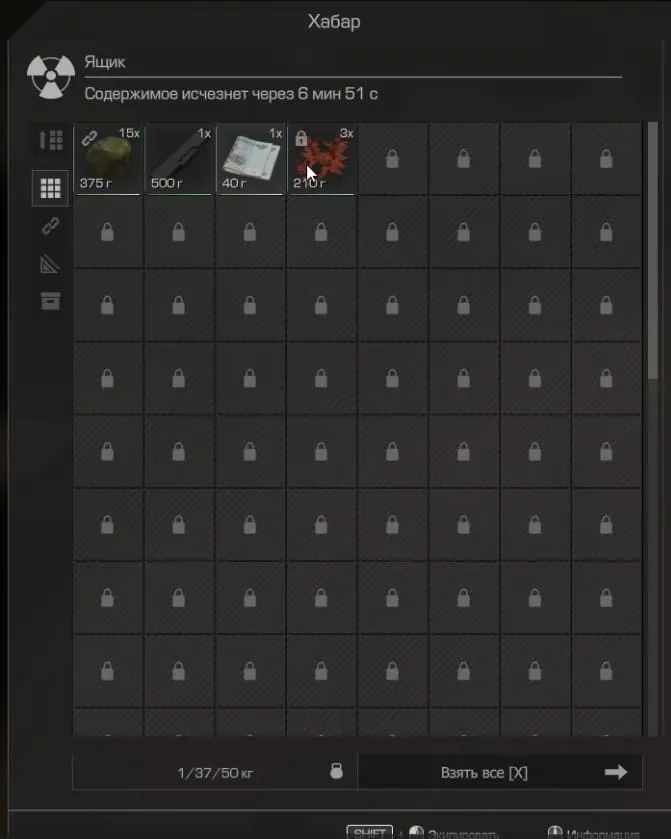671x839 pixels.
Task: Click the first locked slot after red item
Action: point(392,159)
